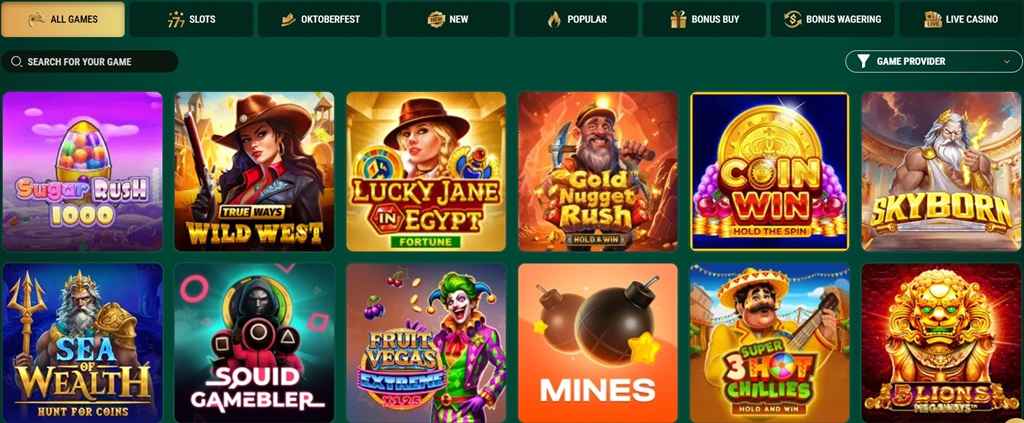Open the Sugar Rush 1000 game
1024x423 pixels.
click(82, 171)
